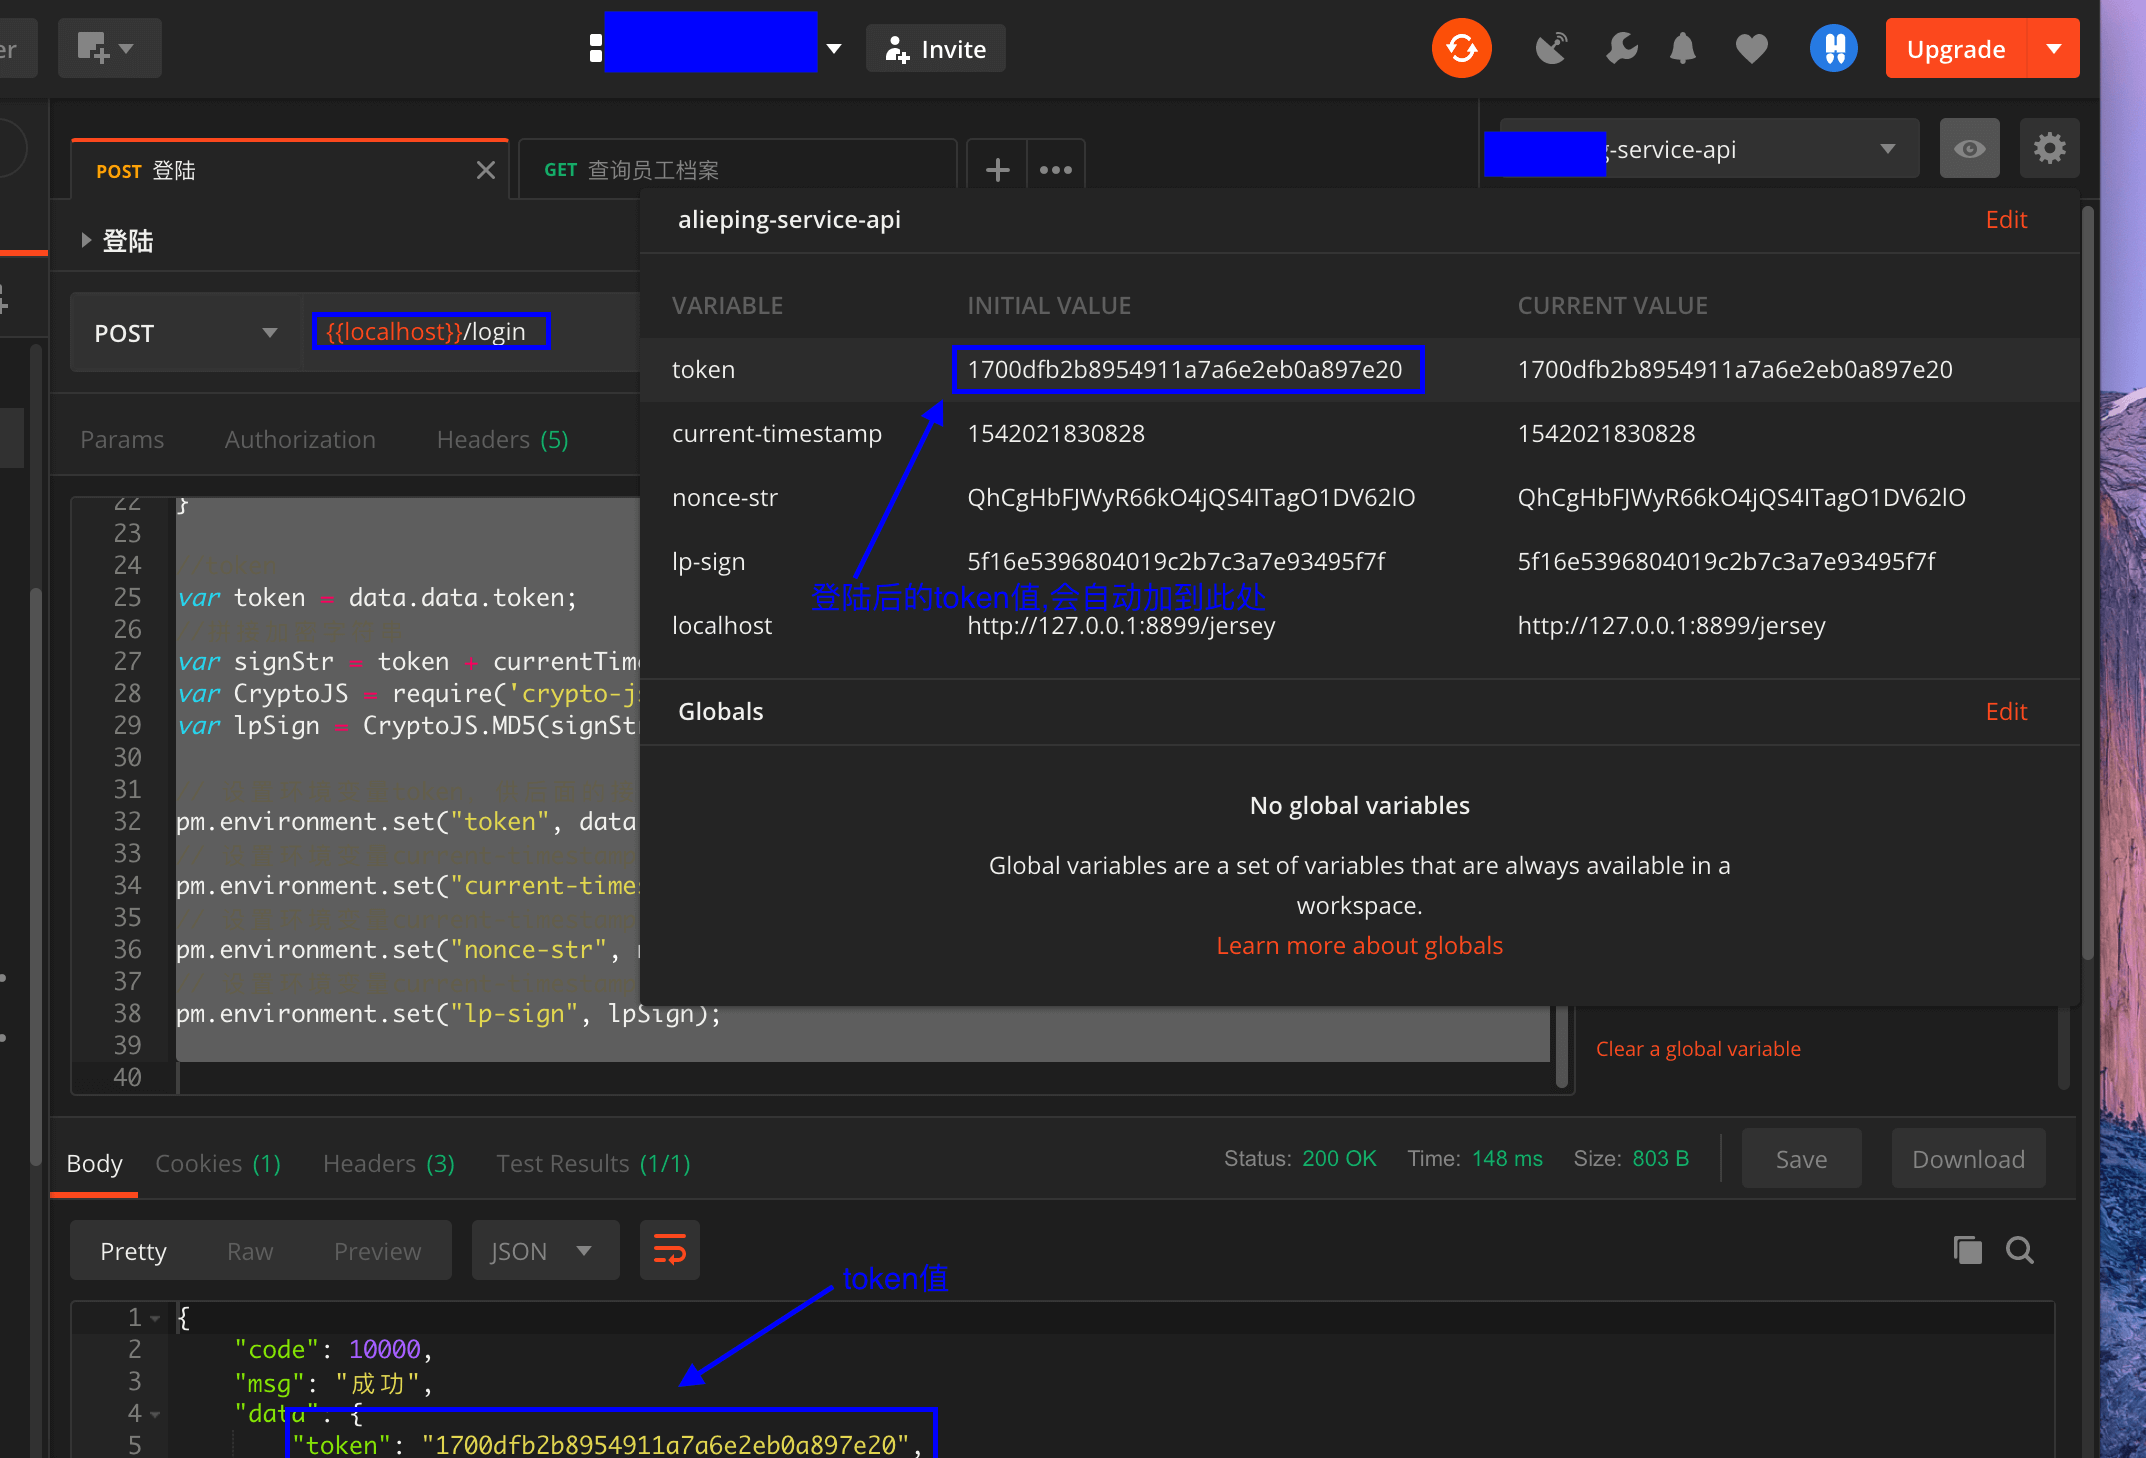Toggle environment quick look eye icon
Screen dimensions: 2146x1458
click(x=1969, y=148)
